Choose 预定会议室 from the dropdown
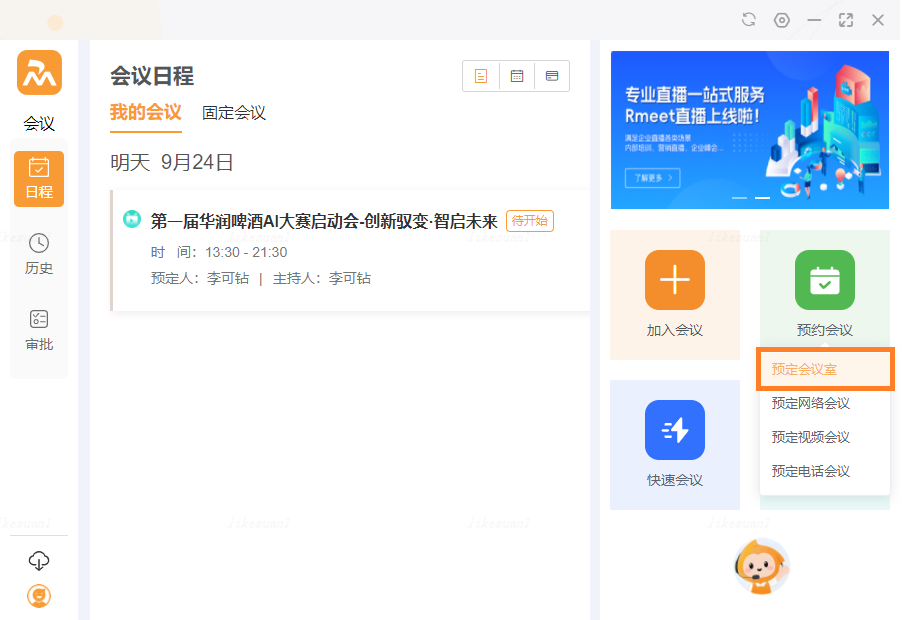This screenshot has width=903, height=620. (x=824, y=369)
